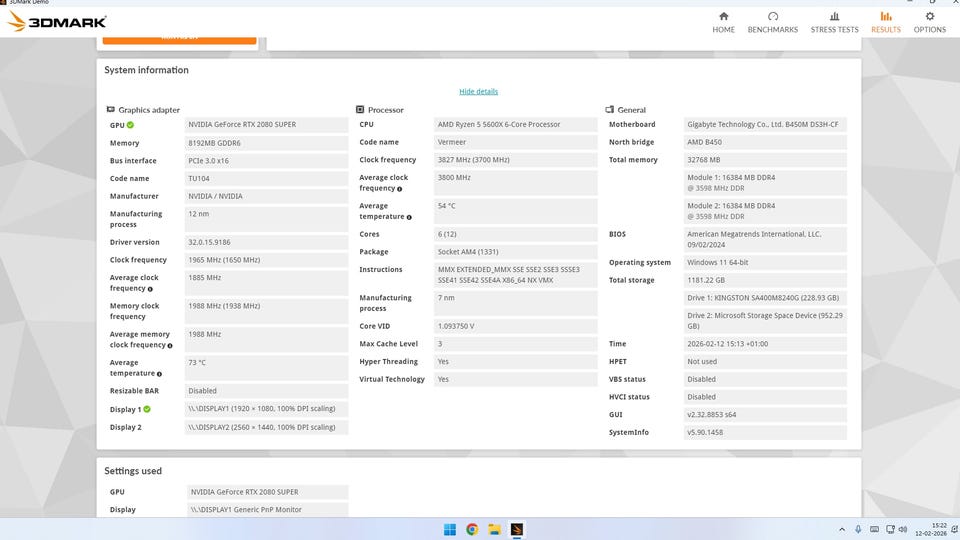Viewport: 960px width, 540px height.
Task: Select Drive 1 KINGSTON SA400M8240G entry
Action: [765, 298]
